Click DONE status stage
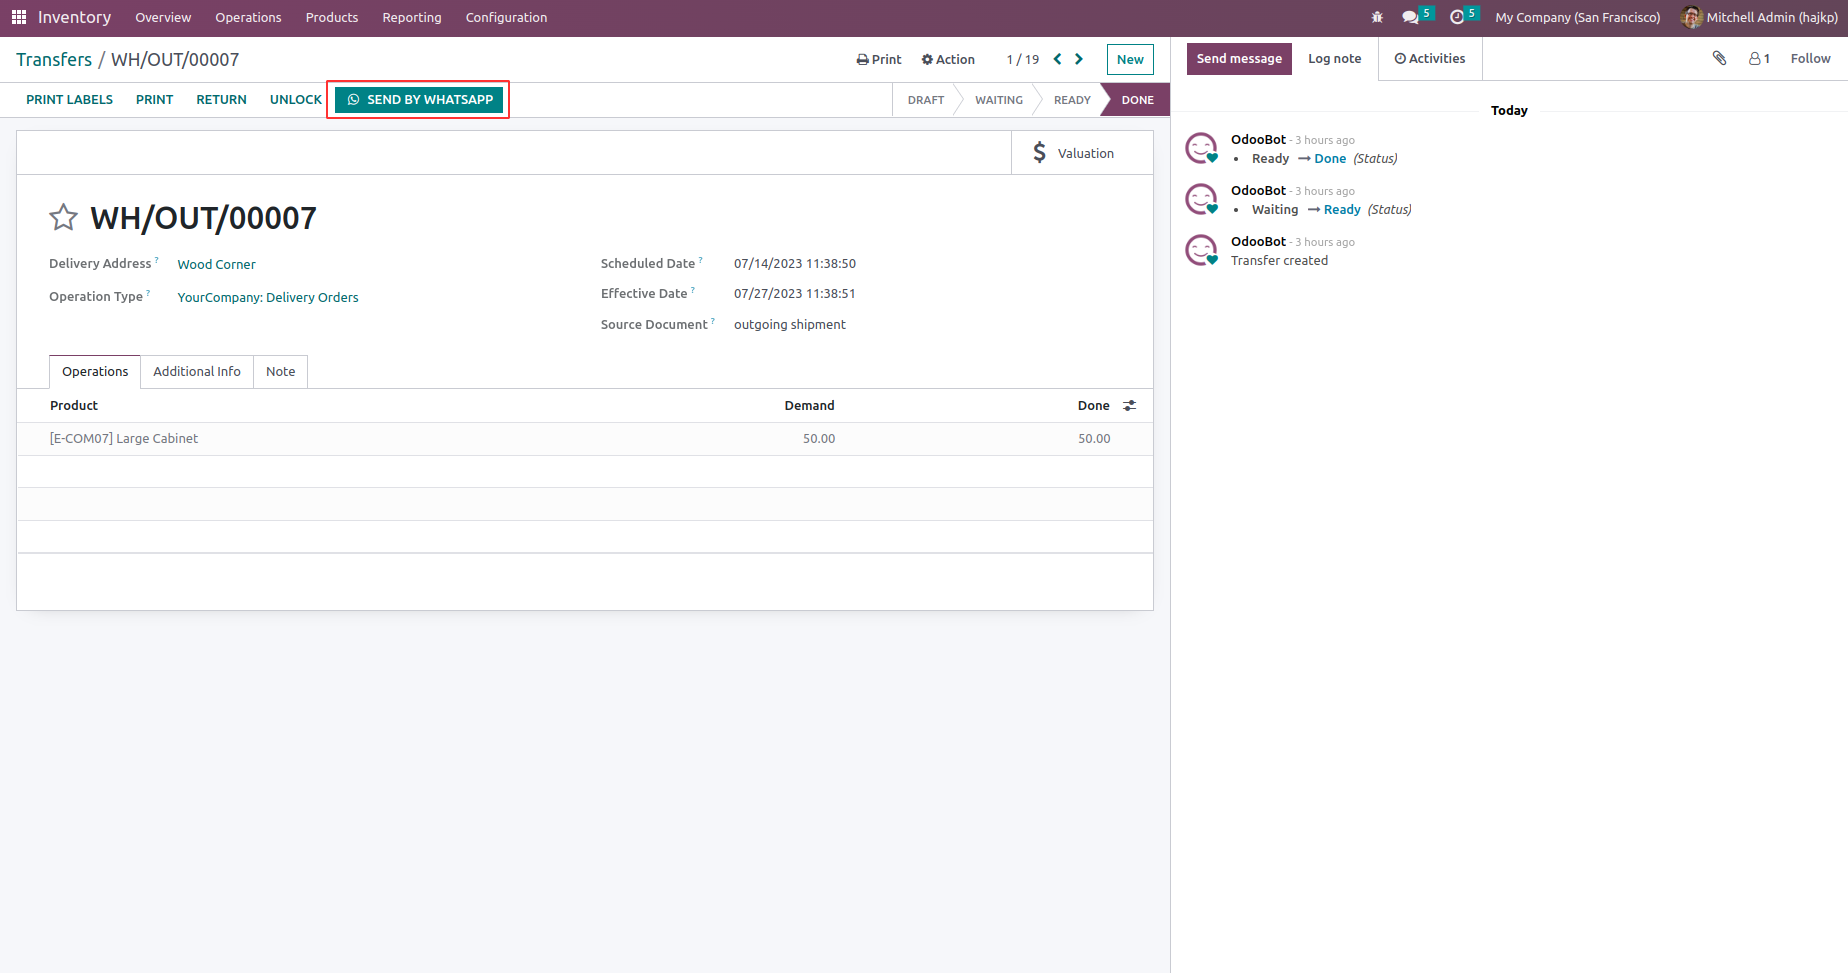Screen dimensions: 1848x973 pyautogui.click(x=1137, y=100)
